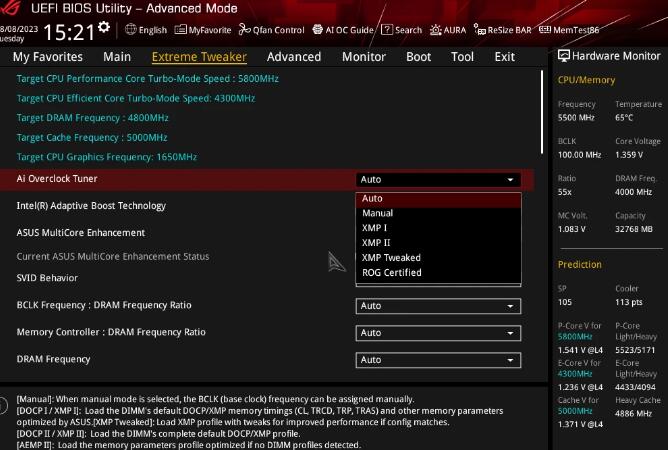The image size is (668, 450).
Task: Click Target CPU Efficient Core Turbo-Mode Speed text
Action: pos(135,98)
